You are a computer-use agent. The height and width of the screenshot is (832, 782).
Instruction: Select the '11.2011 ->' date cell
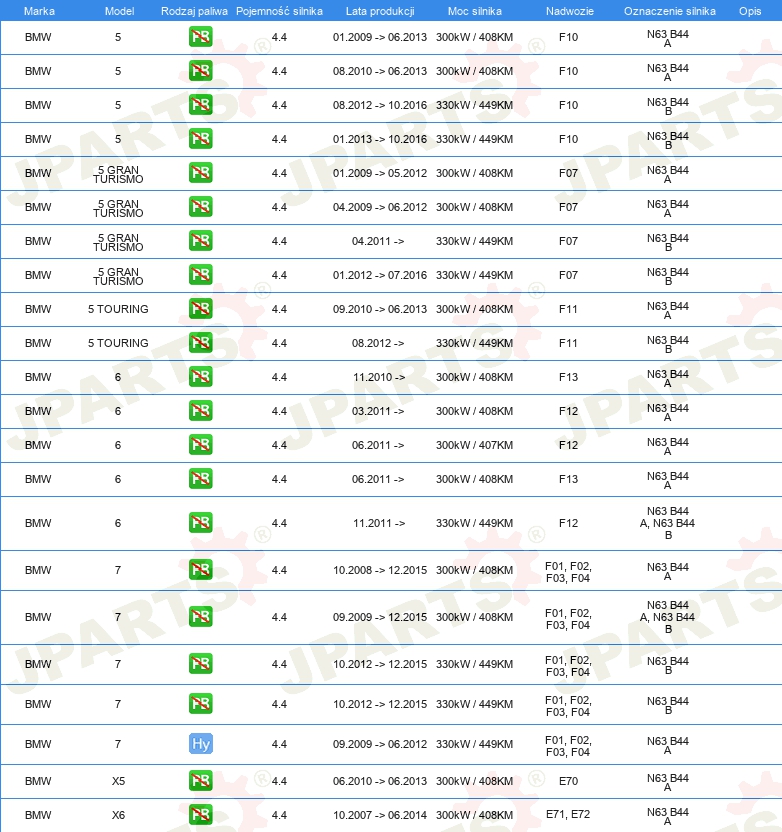coord(379,523)
